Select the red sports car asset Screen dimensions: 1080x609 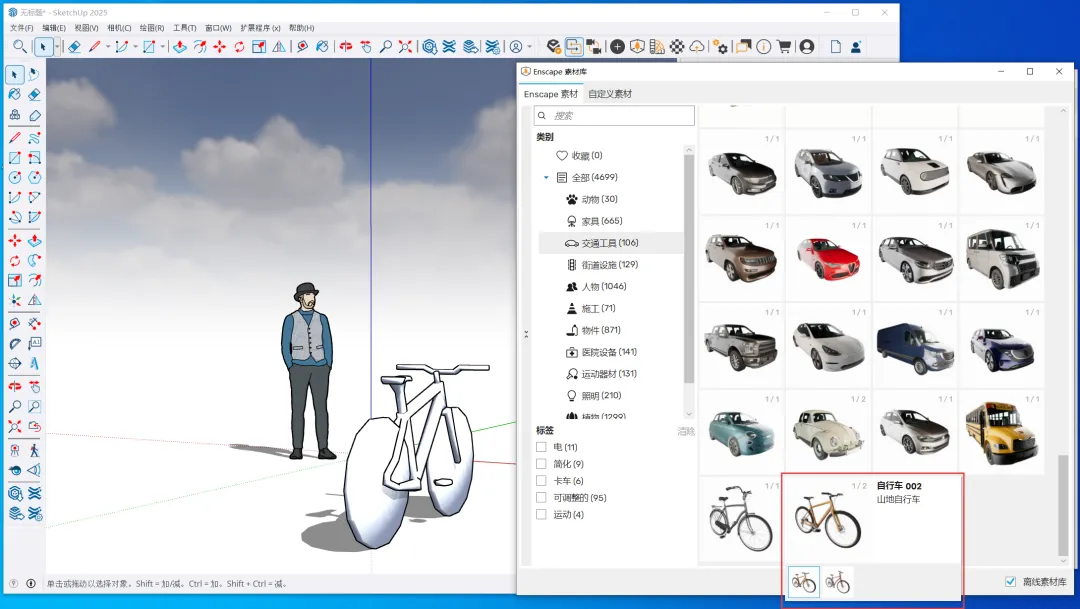point(827,258)
